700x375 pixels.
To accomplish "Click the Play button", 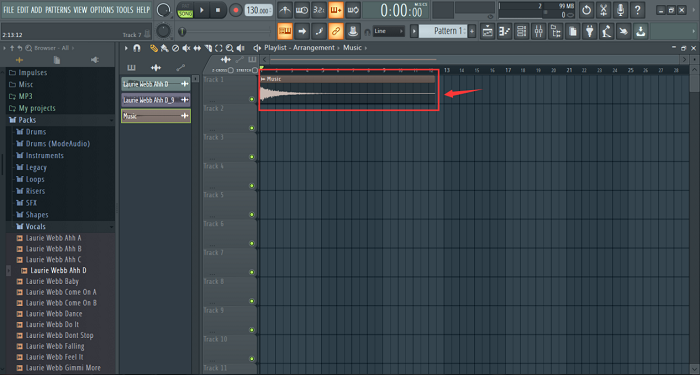I will 201,10.
